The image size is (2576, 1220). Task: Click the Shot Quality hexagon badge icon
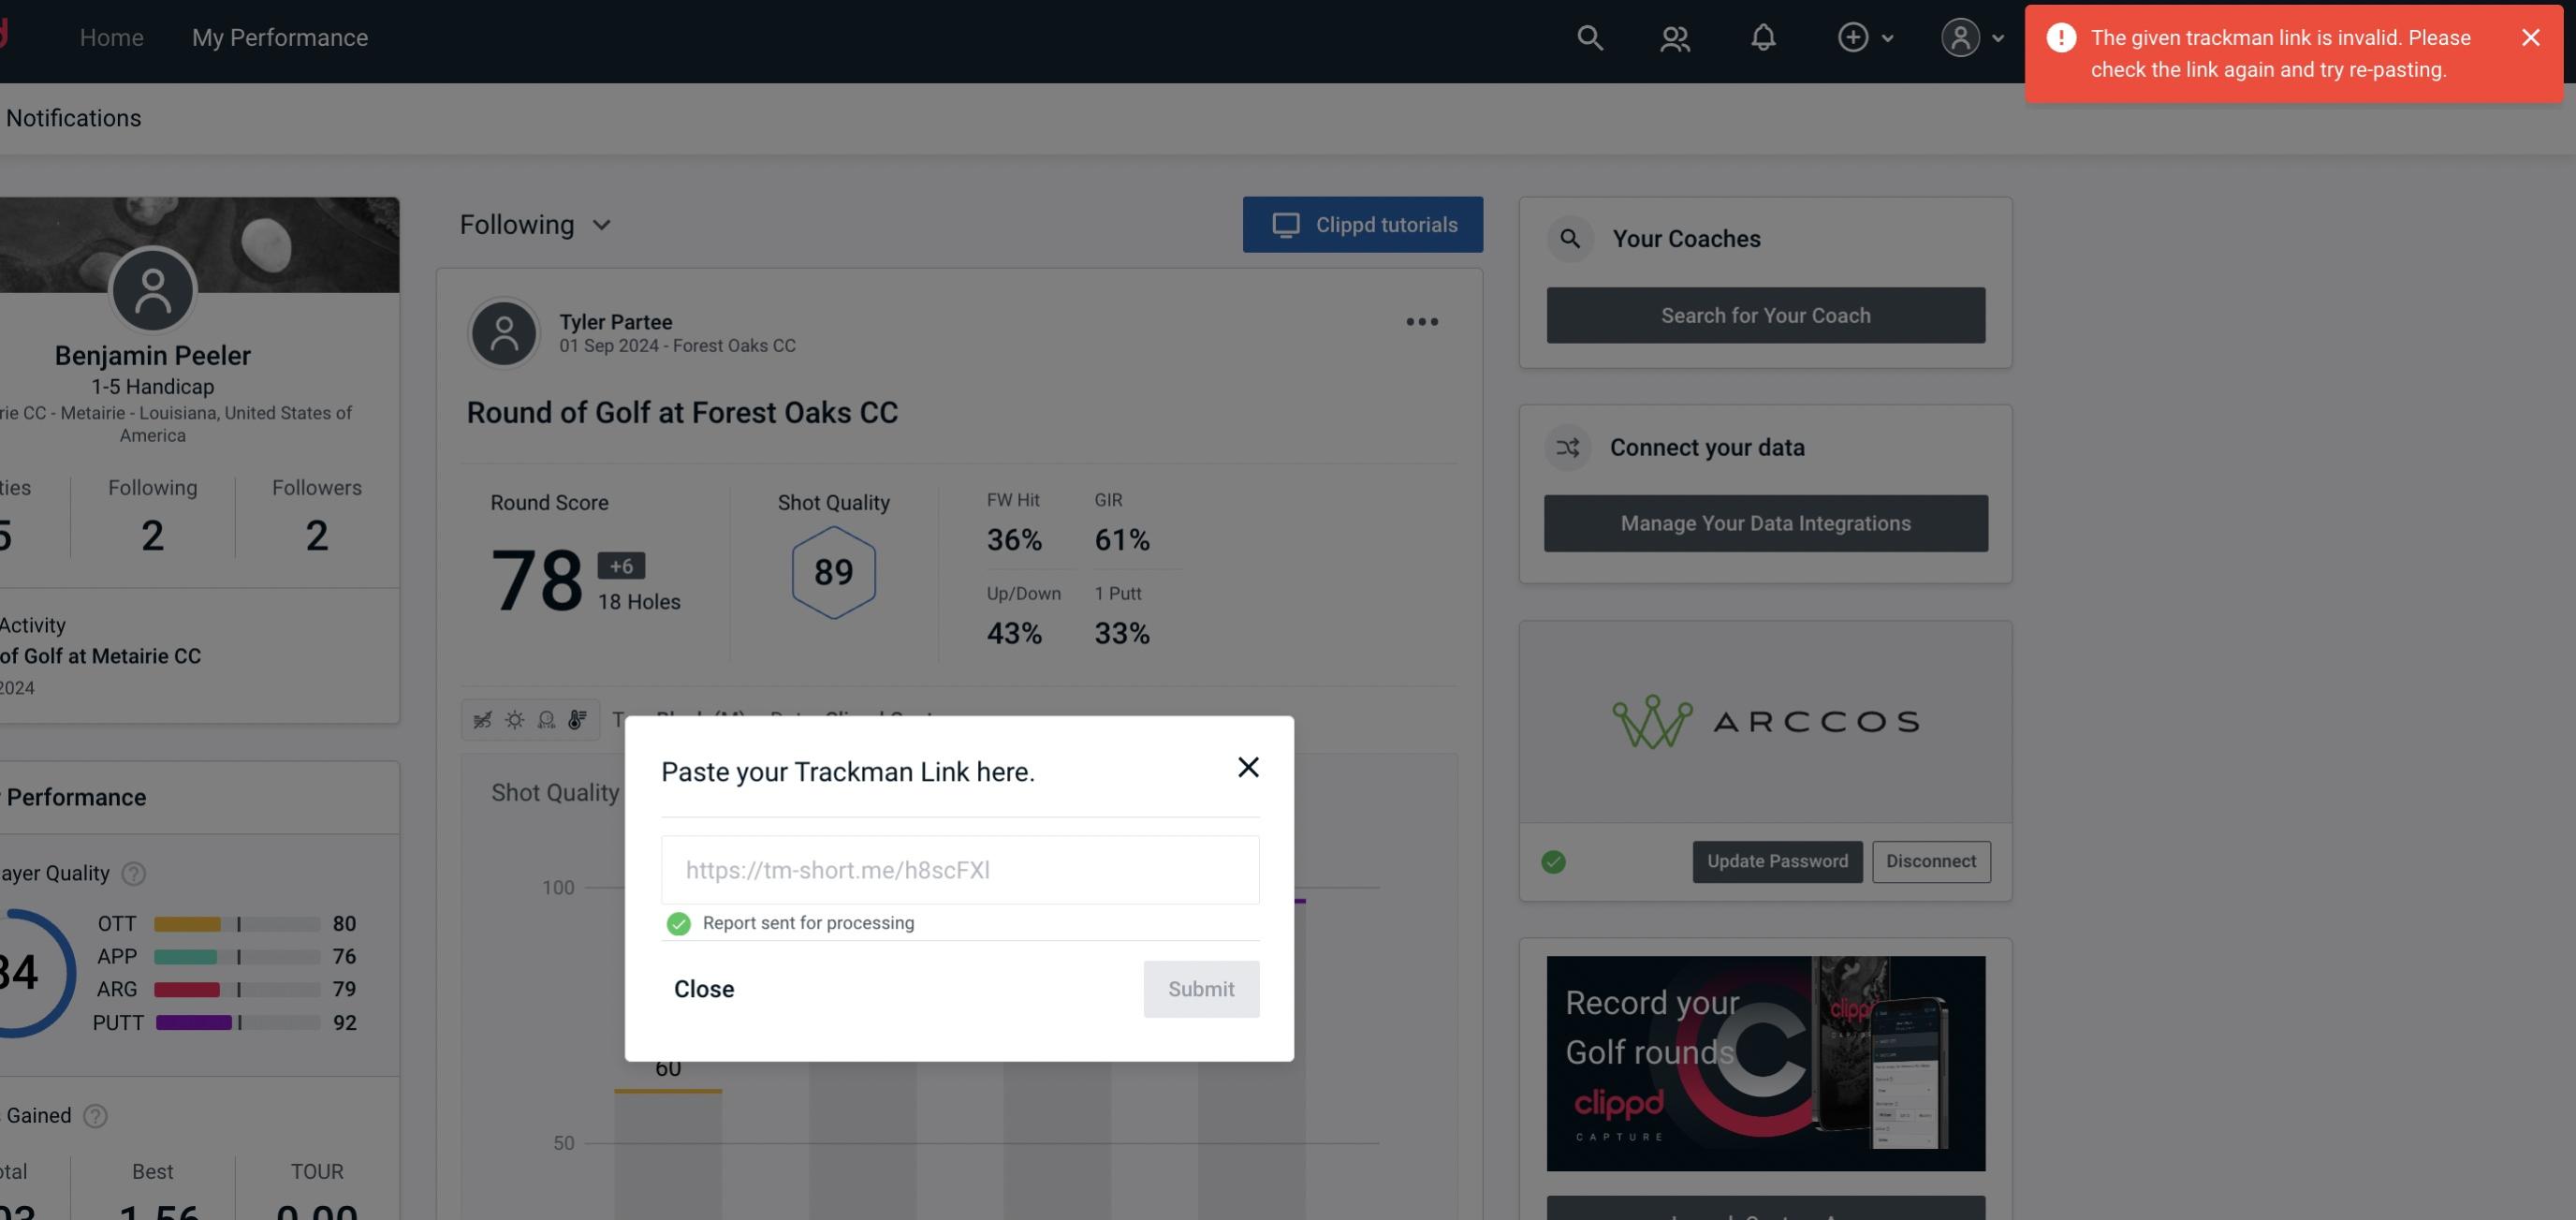click(x=833, y=572)
